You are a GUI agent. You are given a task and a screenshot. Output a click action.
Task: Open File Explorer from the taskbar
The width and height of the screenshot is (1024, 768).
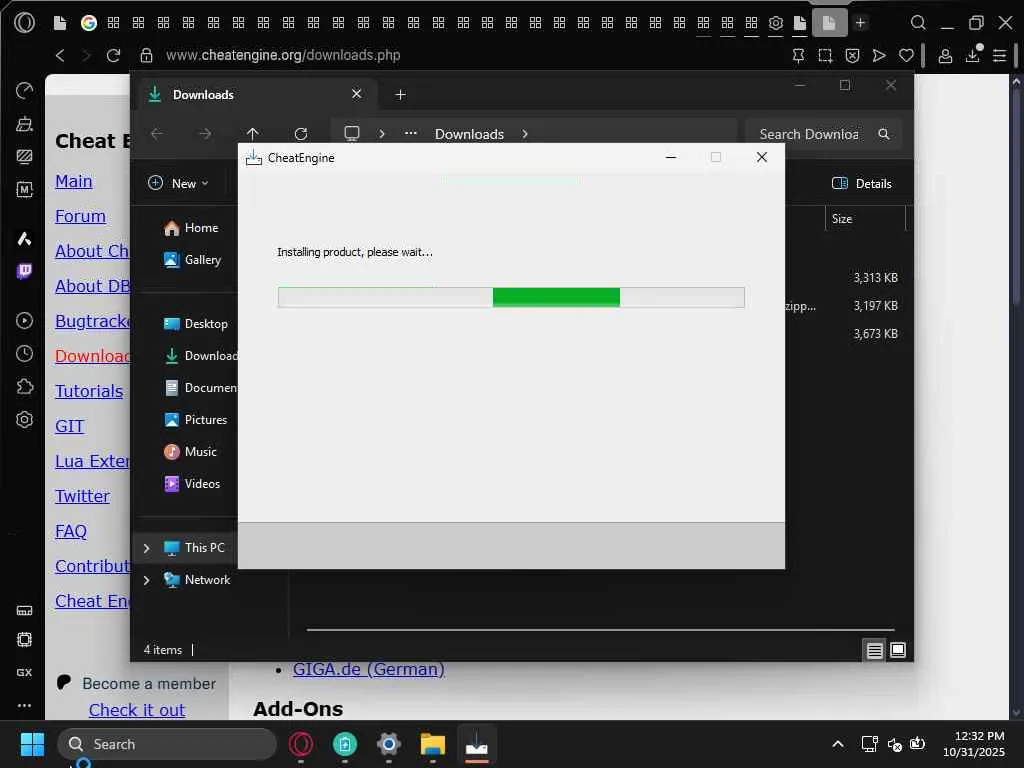pos(432,744)
